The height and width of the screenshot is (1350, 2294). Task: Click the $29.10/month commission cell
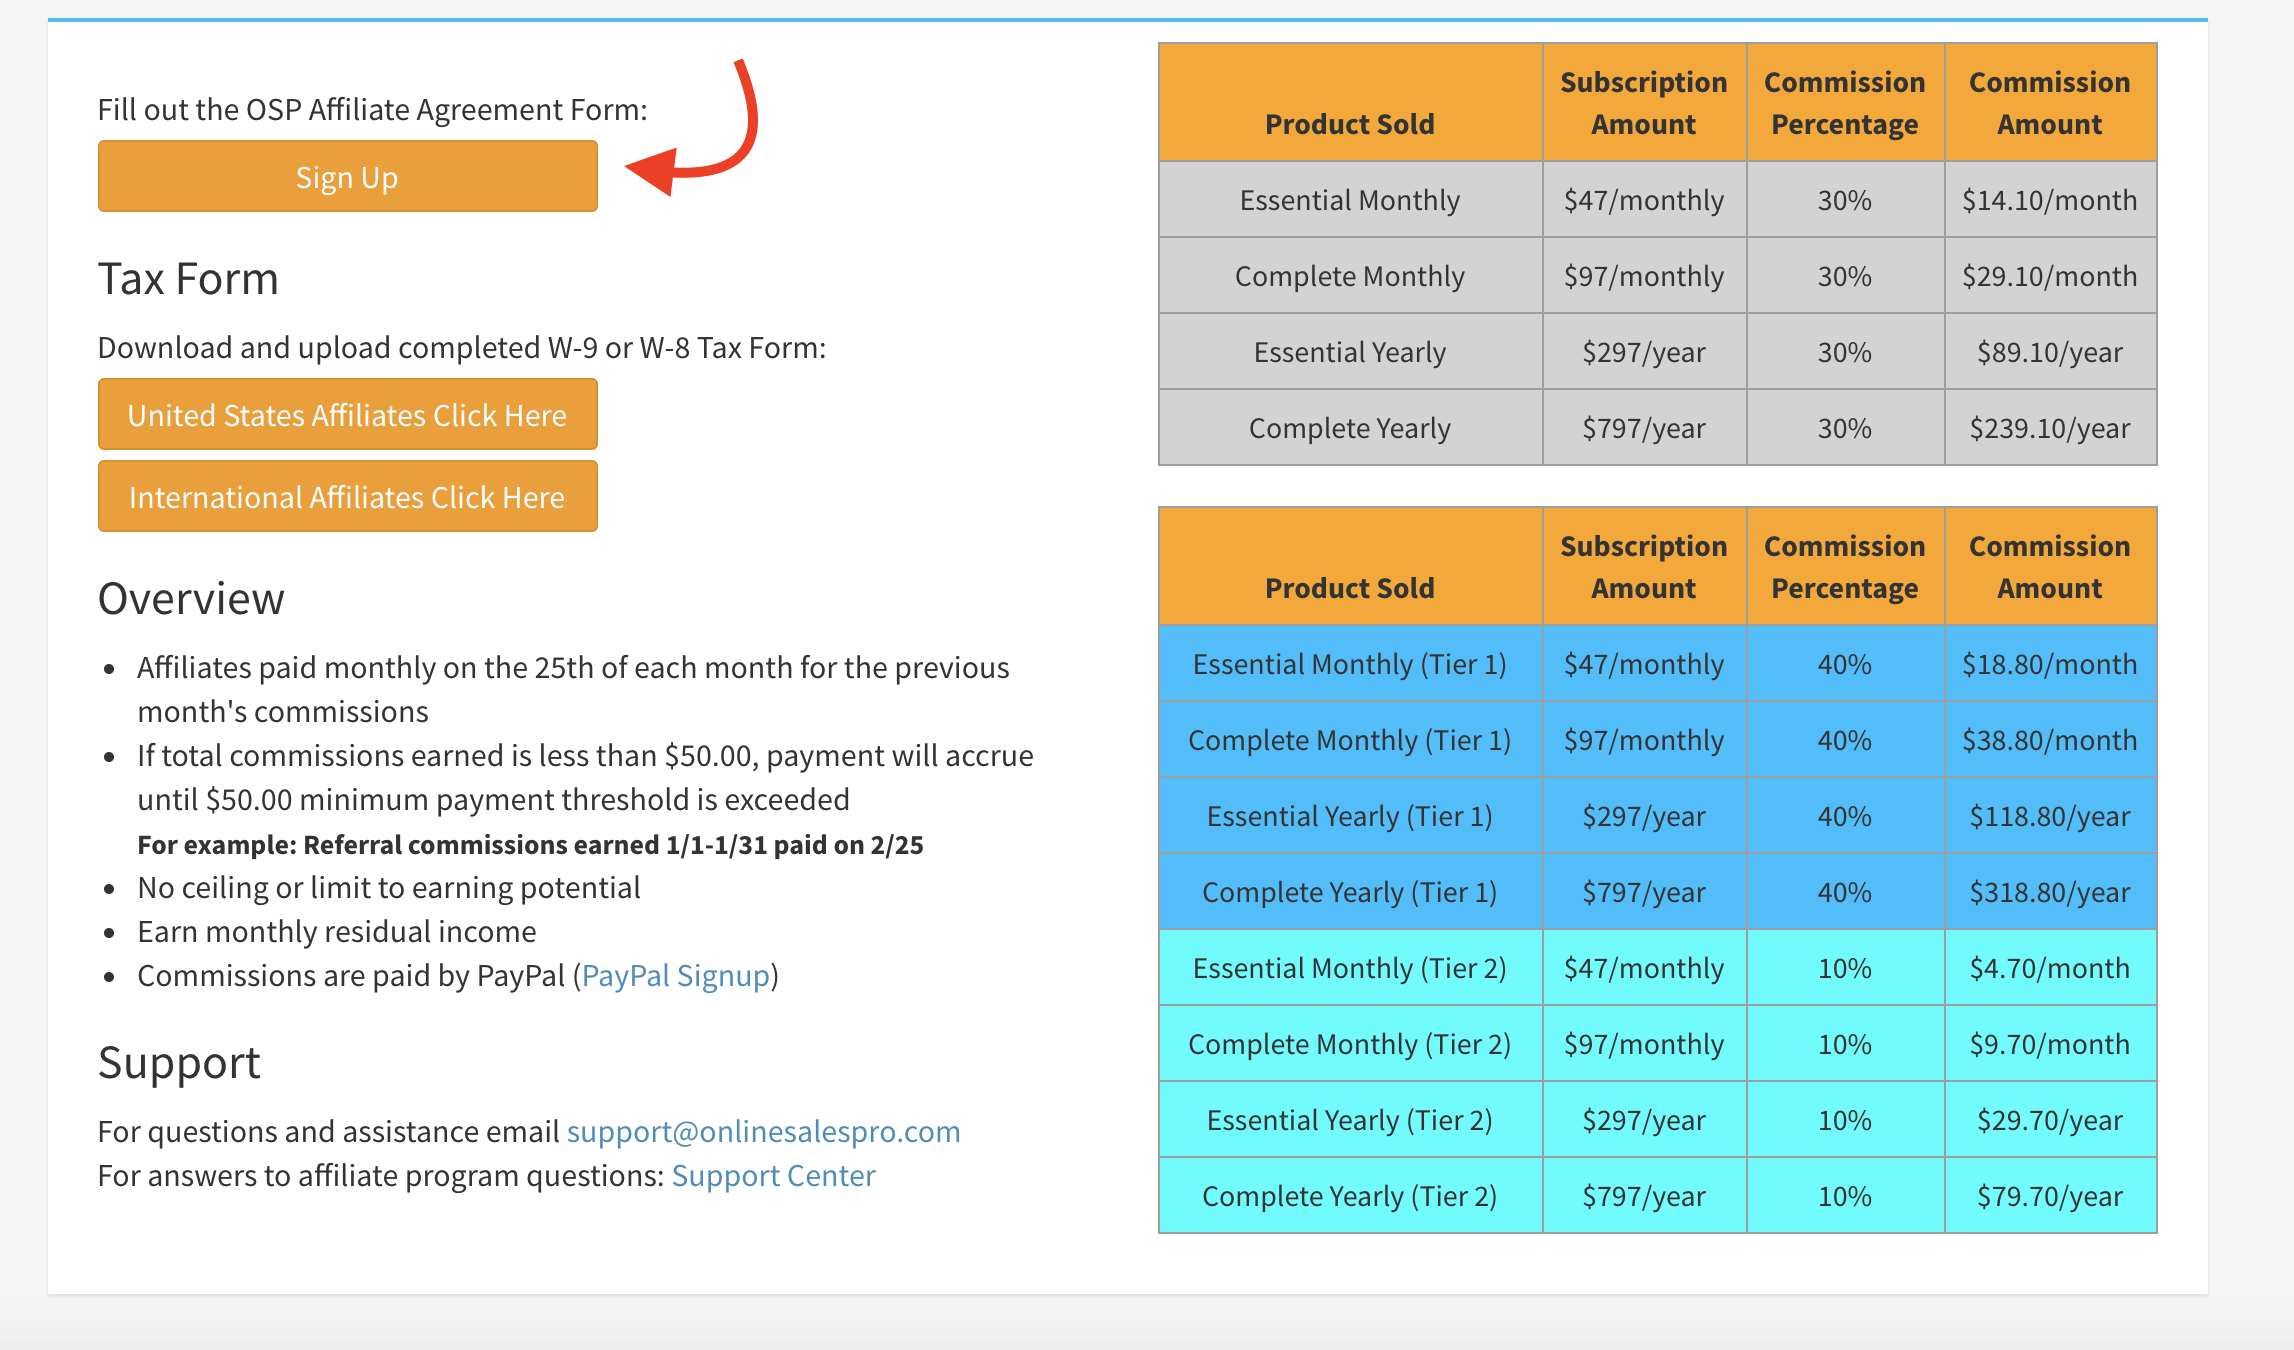tap(2050, 276)
